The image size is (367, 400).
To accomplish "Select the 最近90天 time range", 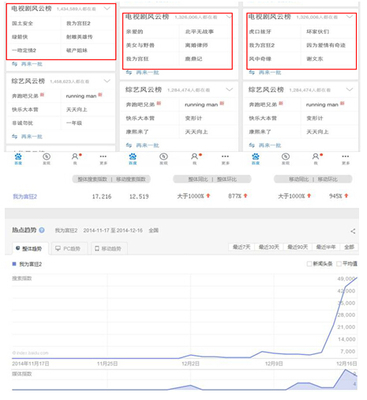I will coord(298,247).
